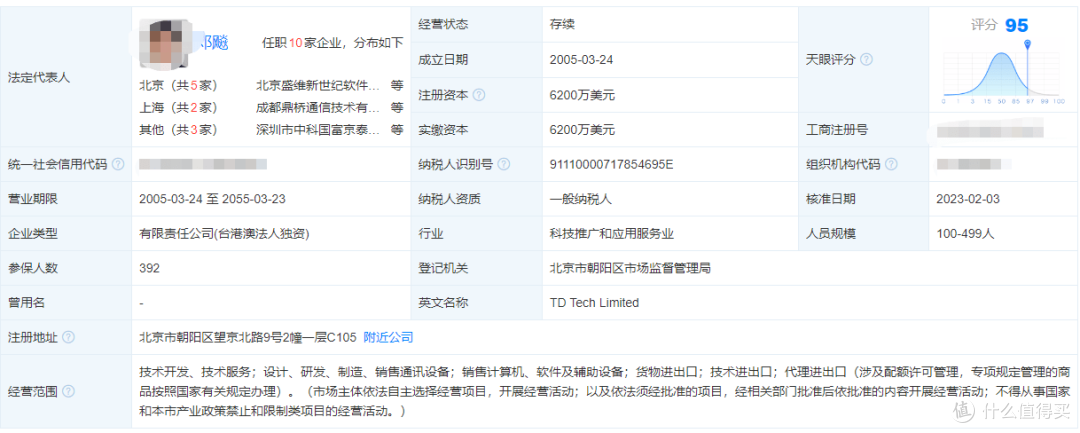Click the 科技推广和应用服务业 industry value
This screenshot has height=433, width=1080.
[x=612, y=234]
